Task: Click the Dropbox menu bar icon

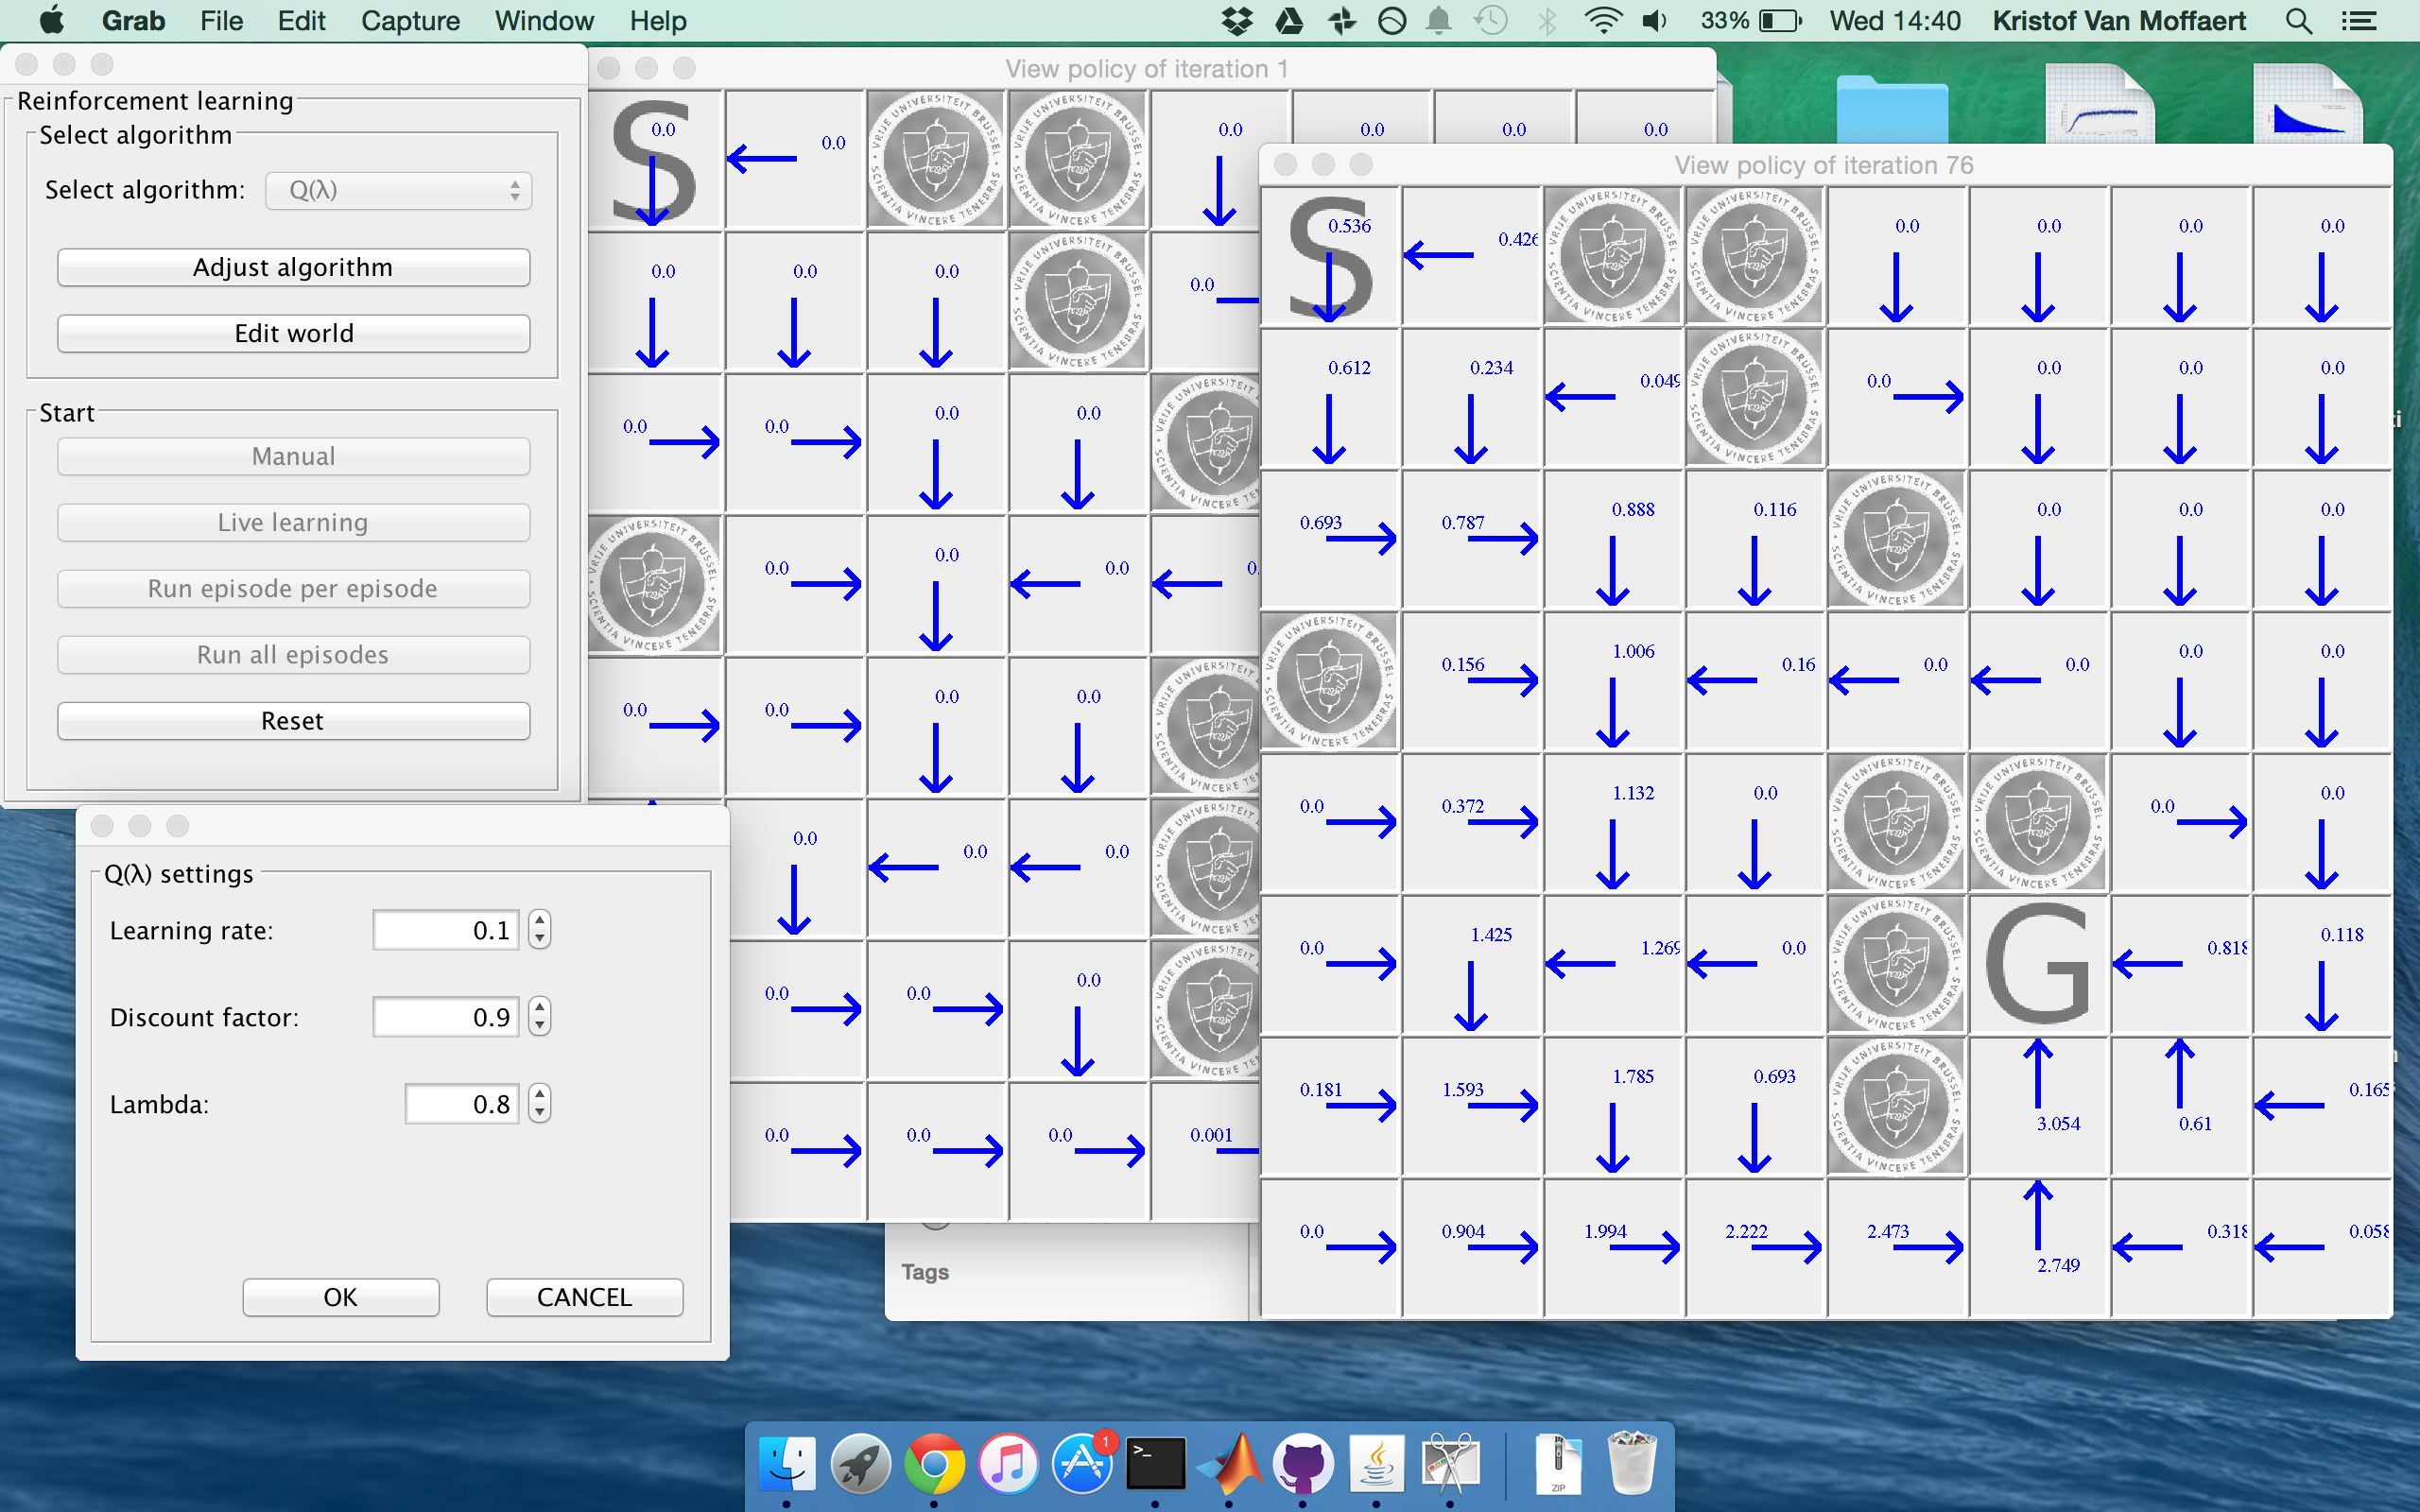Action: (1237, 21)
